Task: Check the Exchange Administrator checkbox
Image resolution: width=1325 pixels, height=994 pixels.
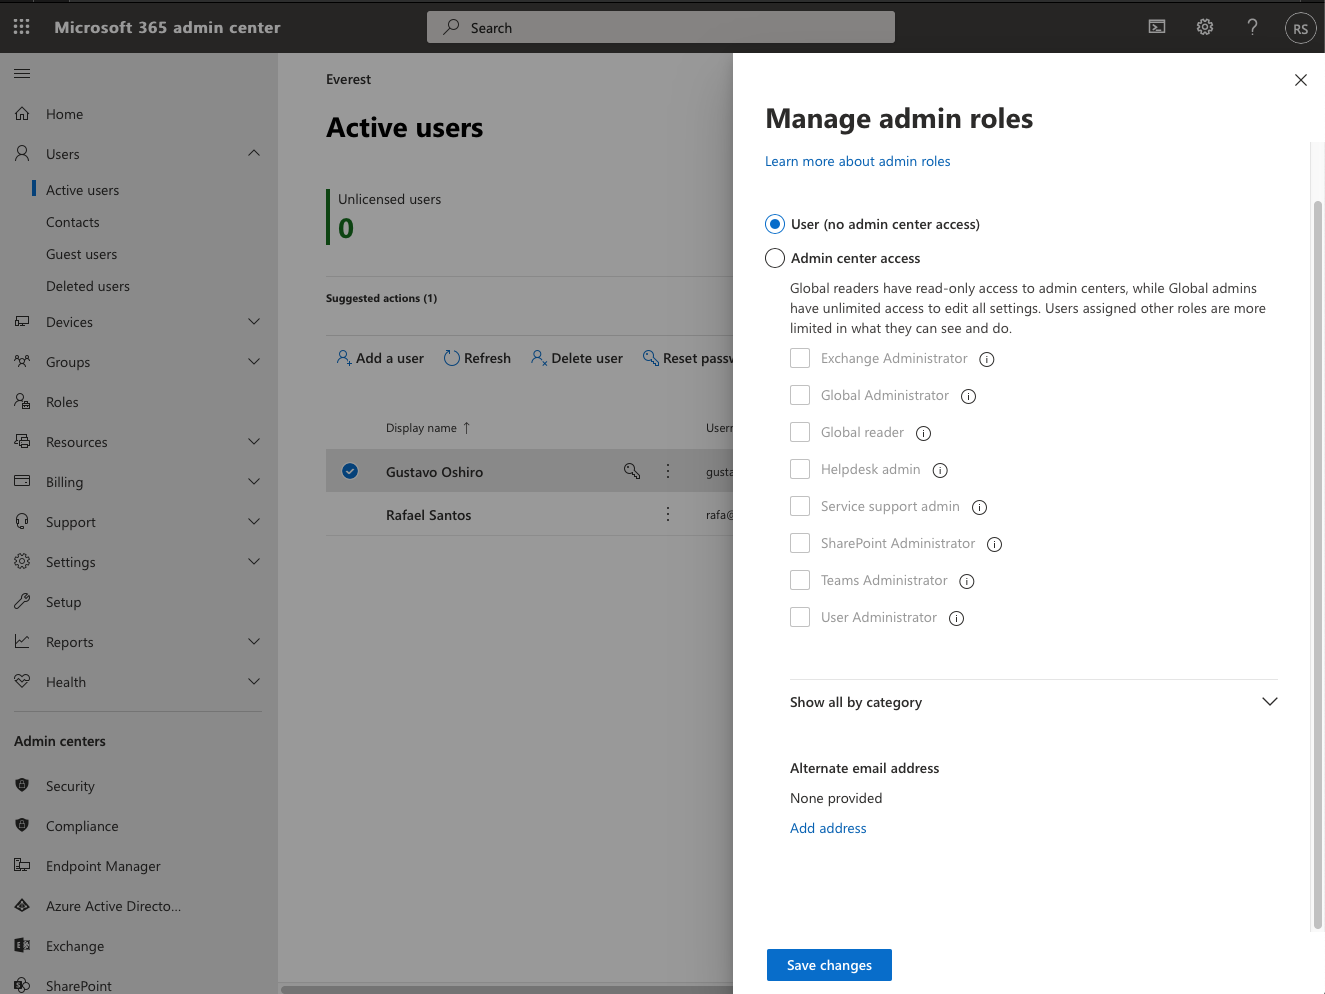Action: coord(800,358)
